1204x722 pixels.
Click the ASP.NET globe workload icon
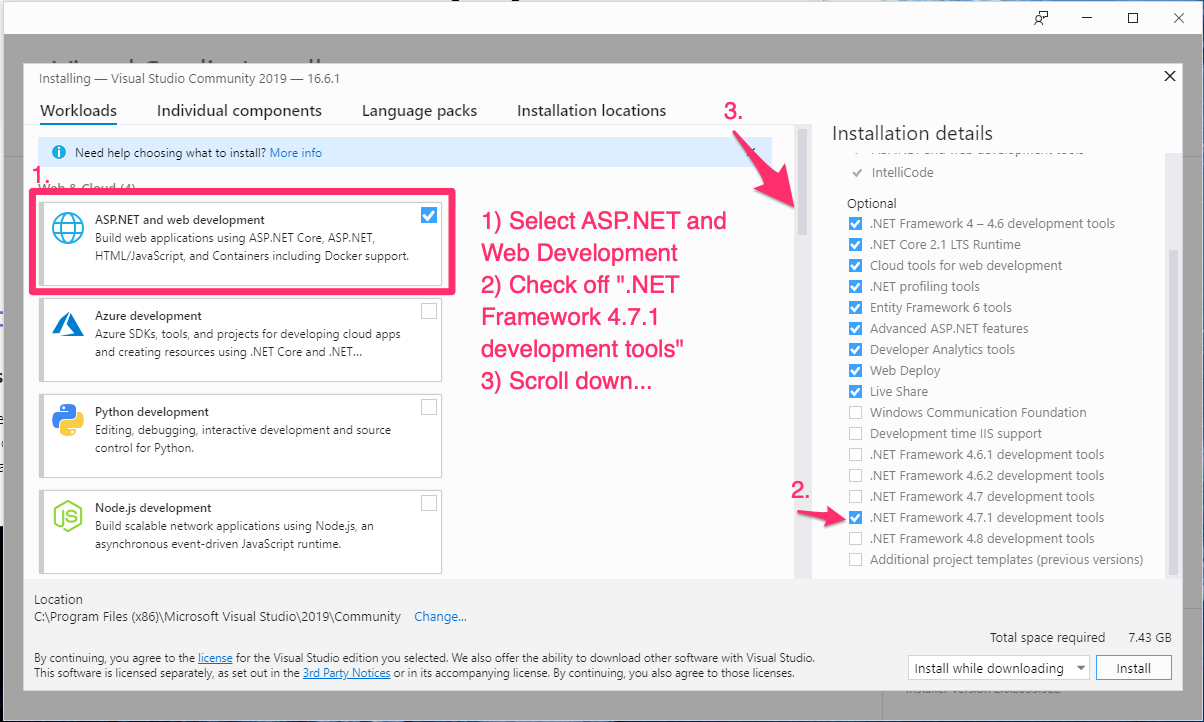pos(69,229)
